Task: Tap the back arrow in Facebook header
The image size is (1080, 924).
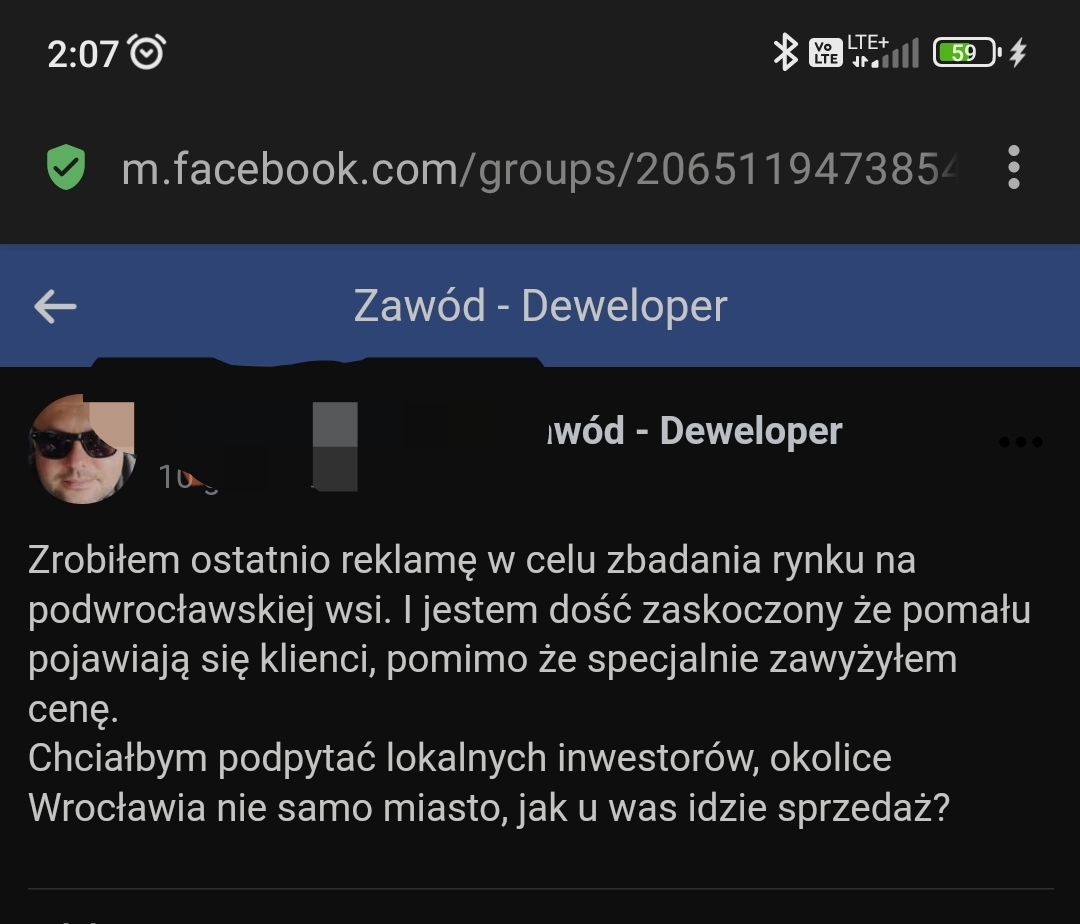Action: pos(55,306)
